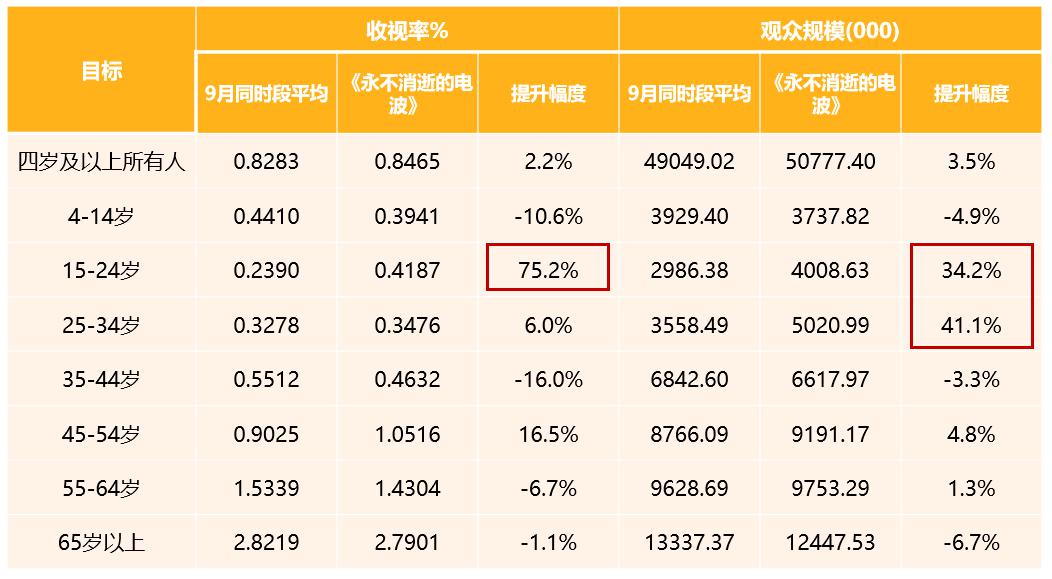Click the cell showing 2.8219
This screenshot has height=579, width=1052.
(266, 542)
